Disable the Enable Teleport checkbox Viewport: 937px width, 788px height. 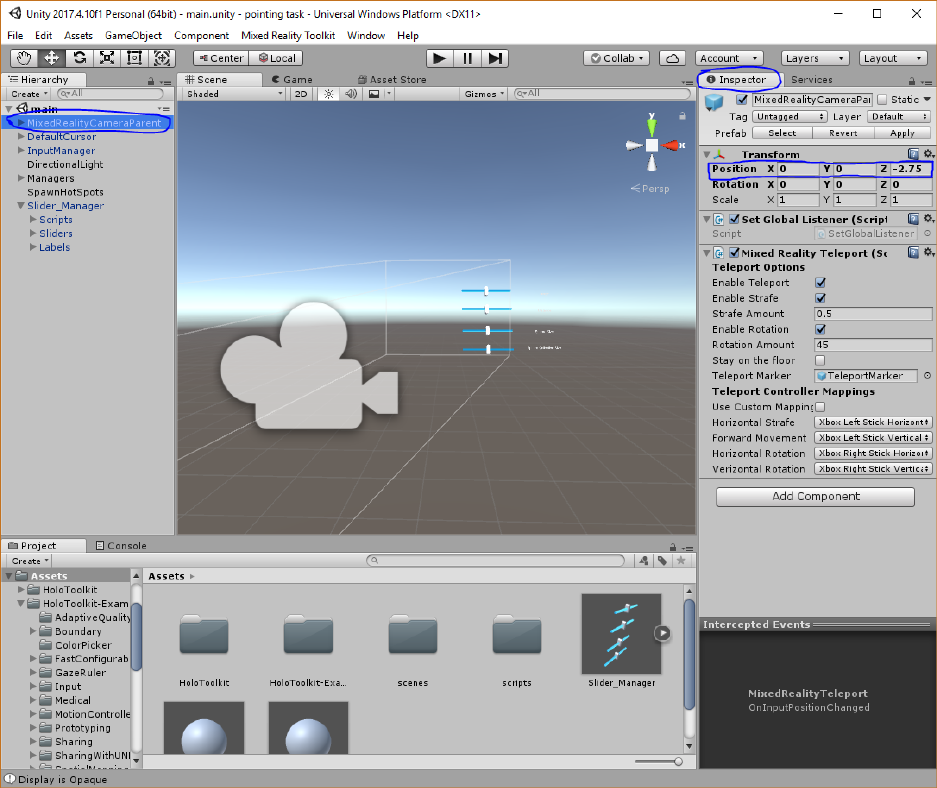[821, 283]
